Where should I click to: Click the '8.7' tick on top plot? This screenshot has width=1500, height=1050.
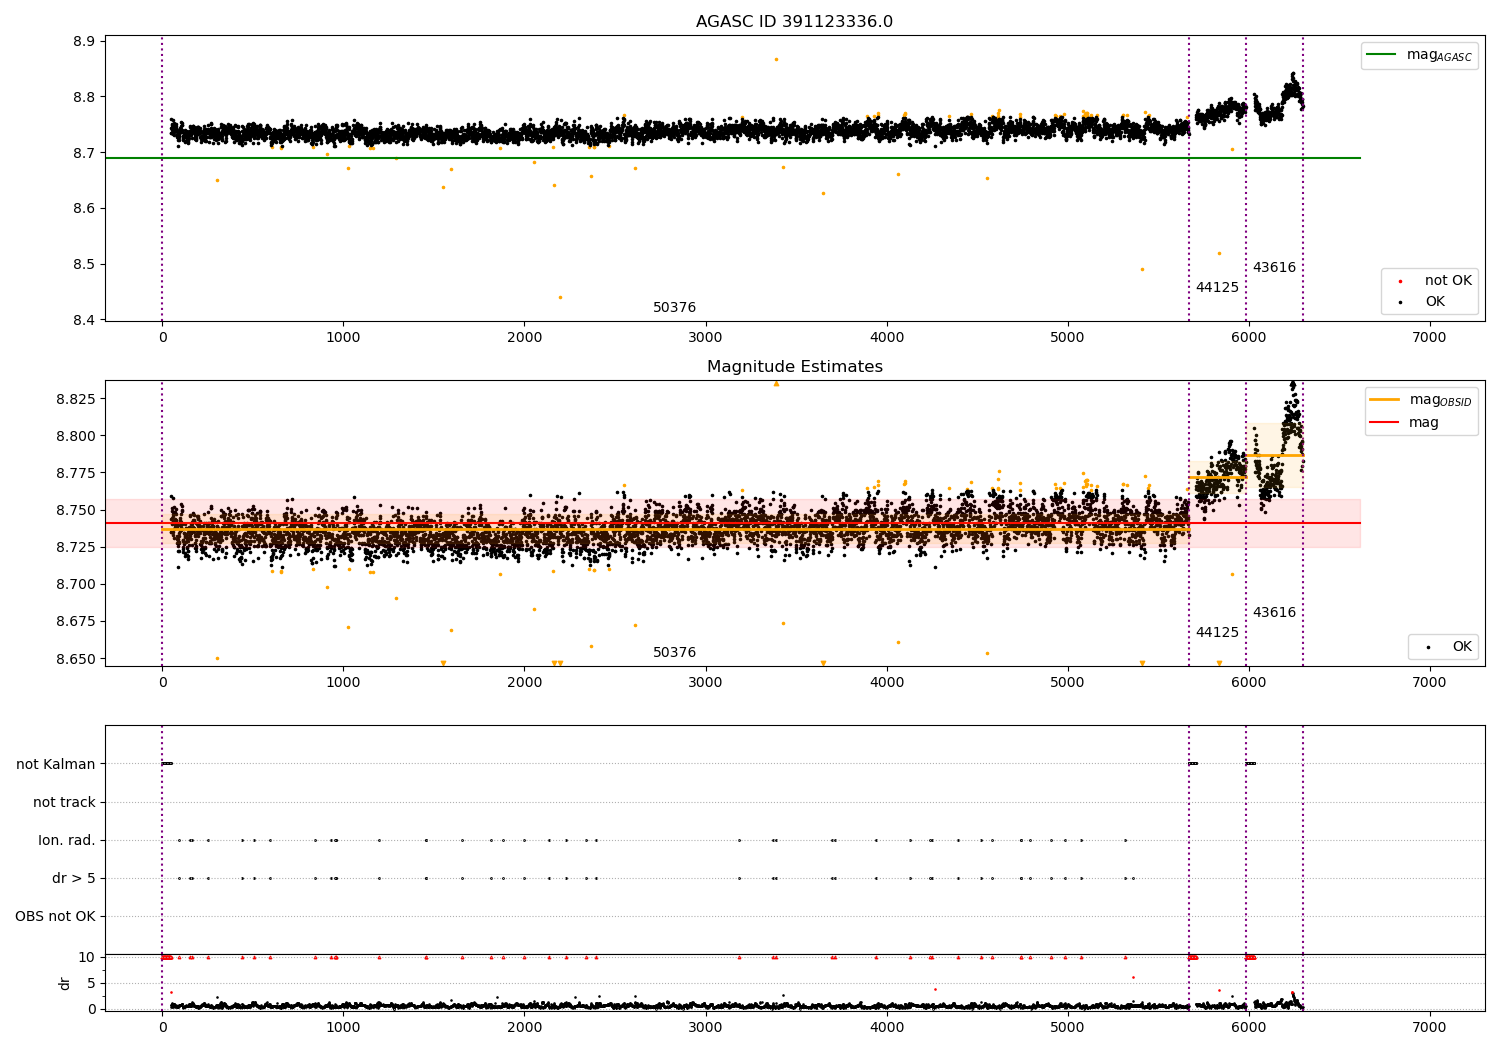[x=84, y=153]
